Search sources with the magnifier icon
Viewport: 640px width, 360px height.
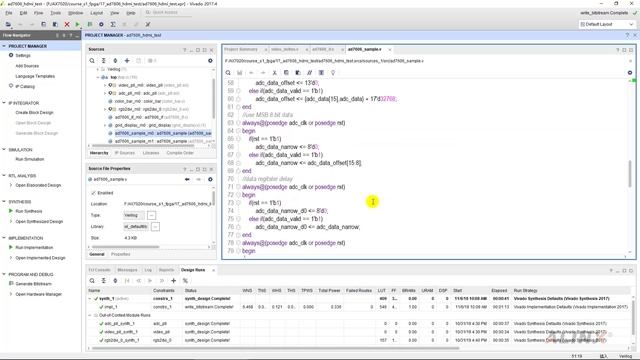92,61
